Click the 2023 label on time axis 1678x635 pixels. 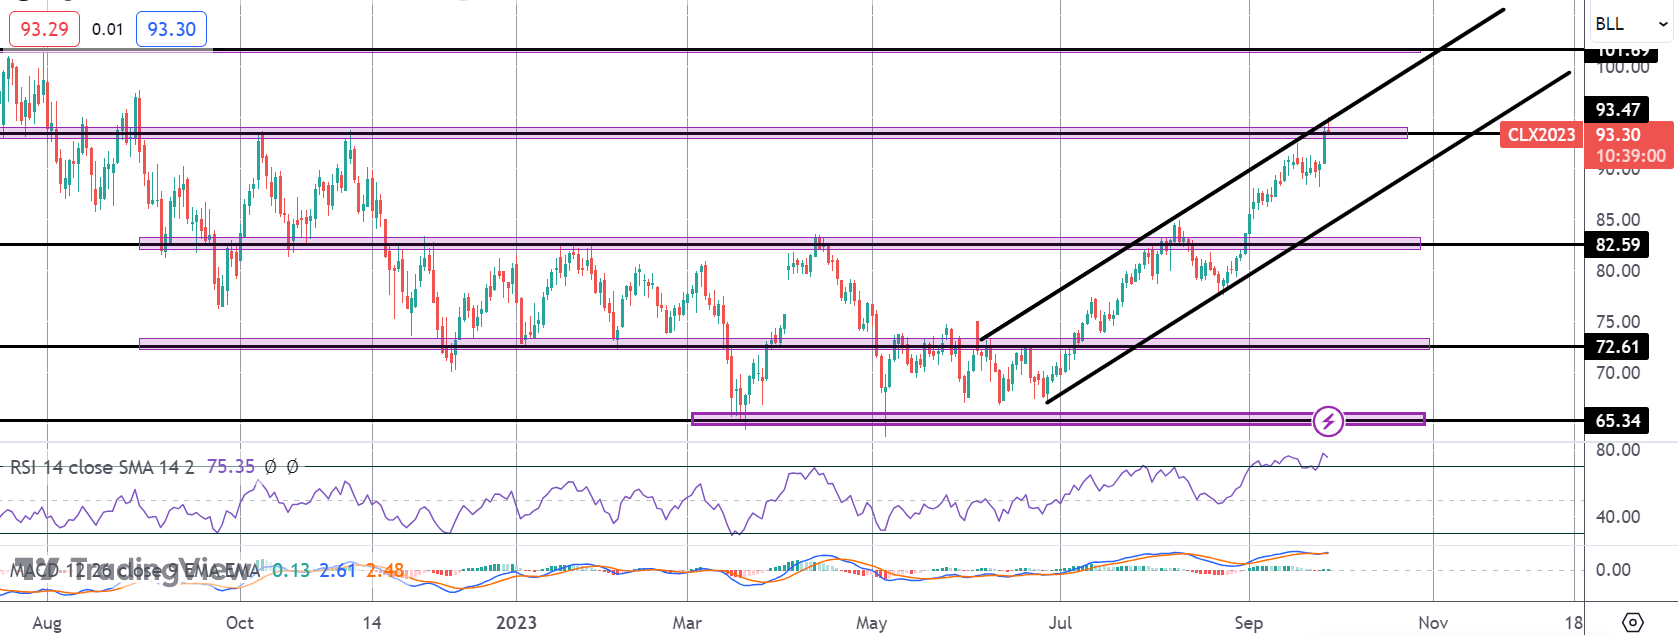[516, 623]
